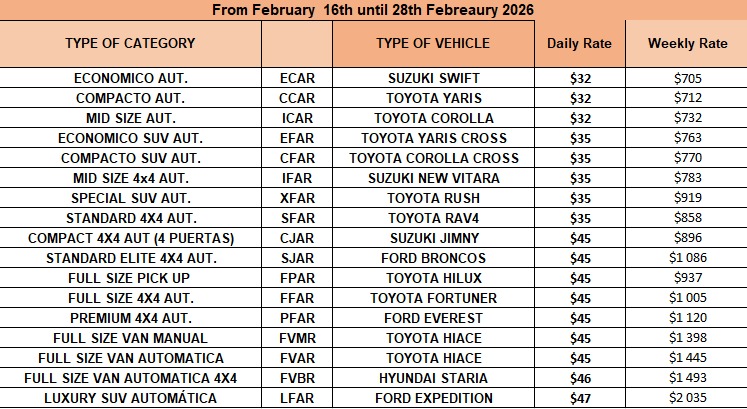Click the $1 120 weekly rate cell
The width and height of the screenshot is (747, 409).
pyautogui.click(x=686, y=318)
